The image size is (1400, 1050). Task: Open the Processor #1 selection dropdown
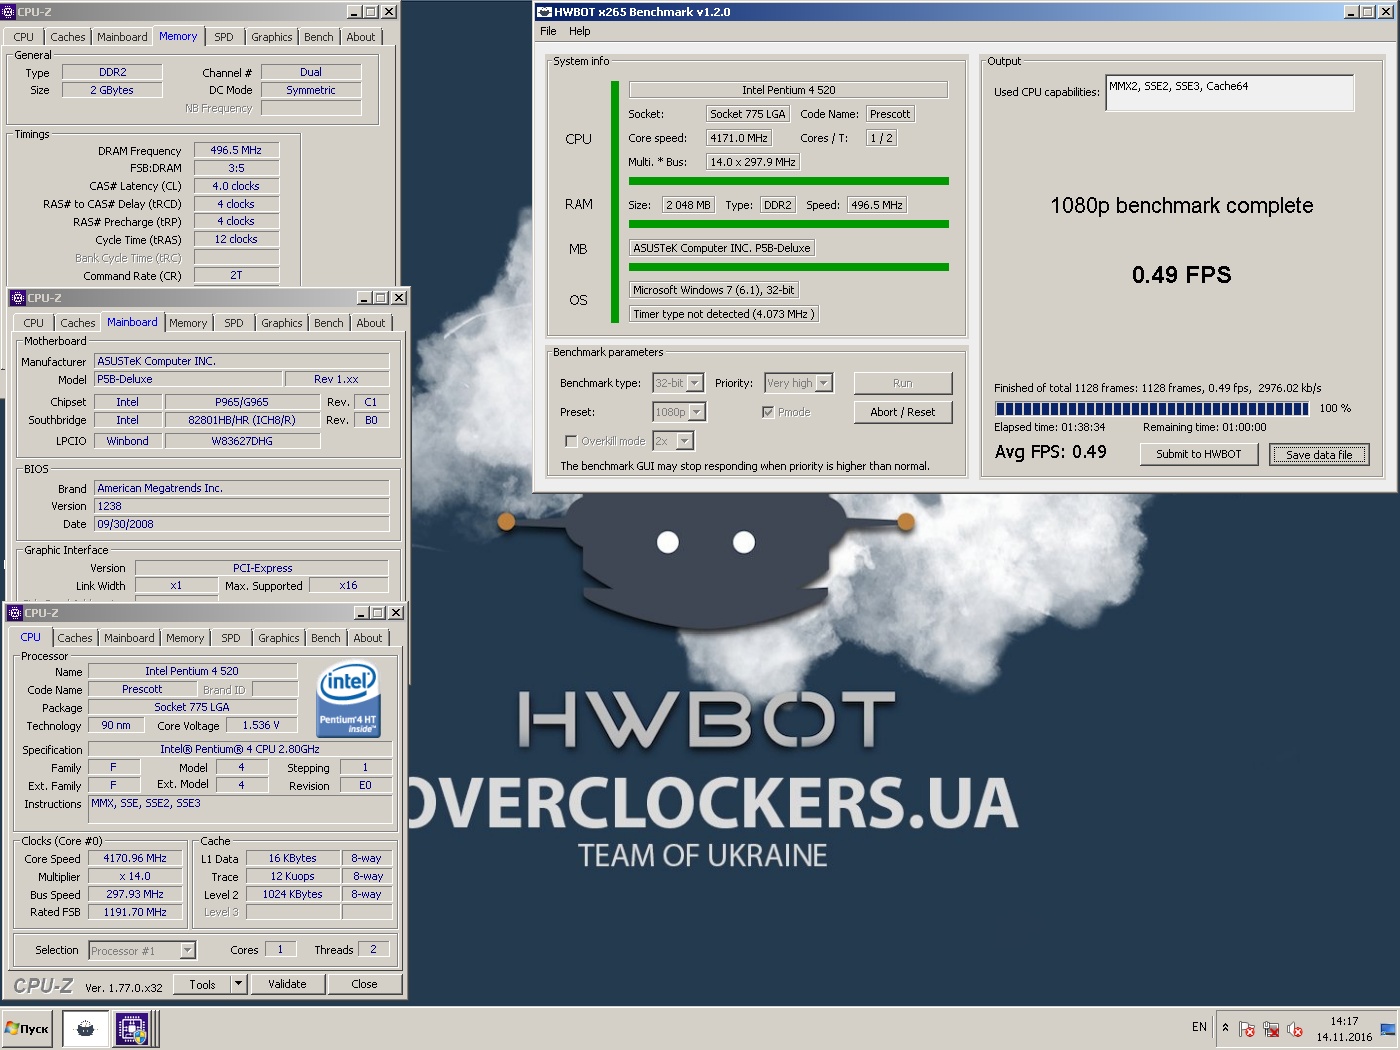coord(143,951)
